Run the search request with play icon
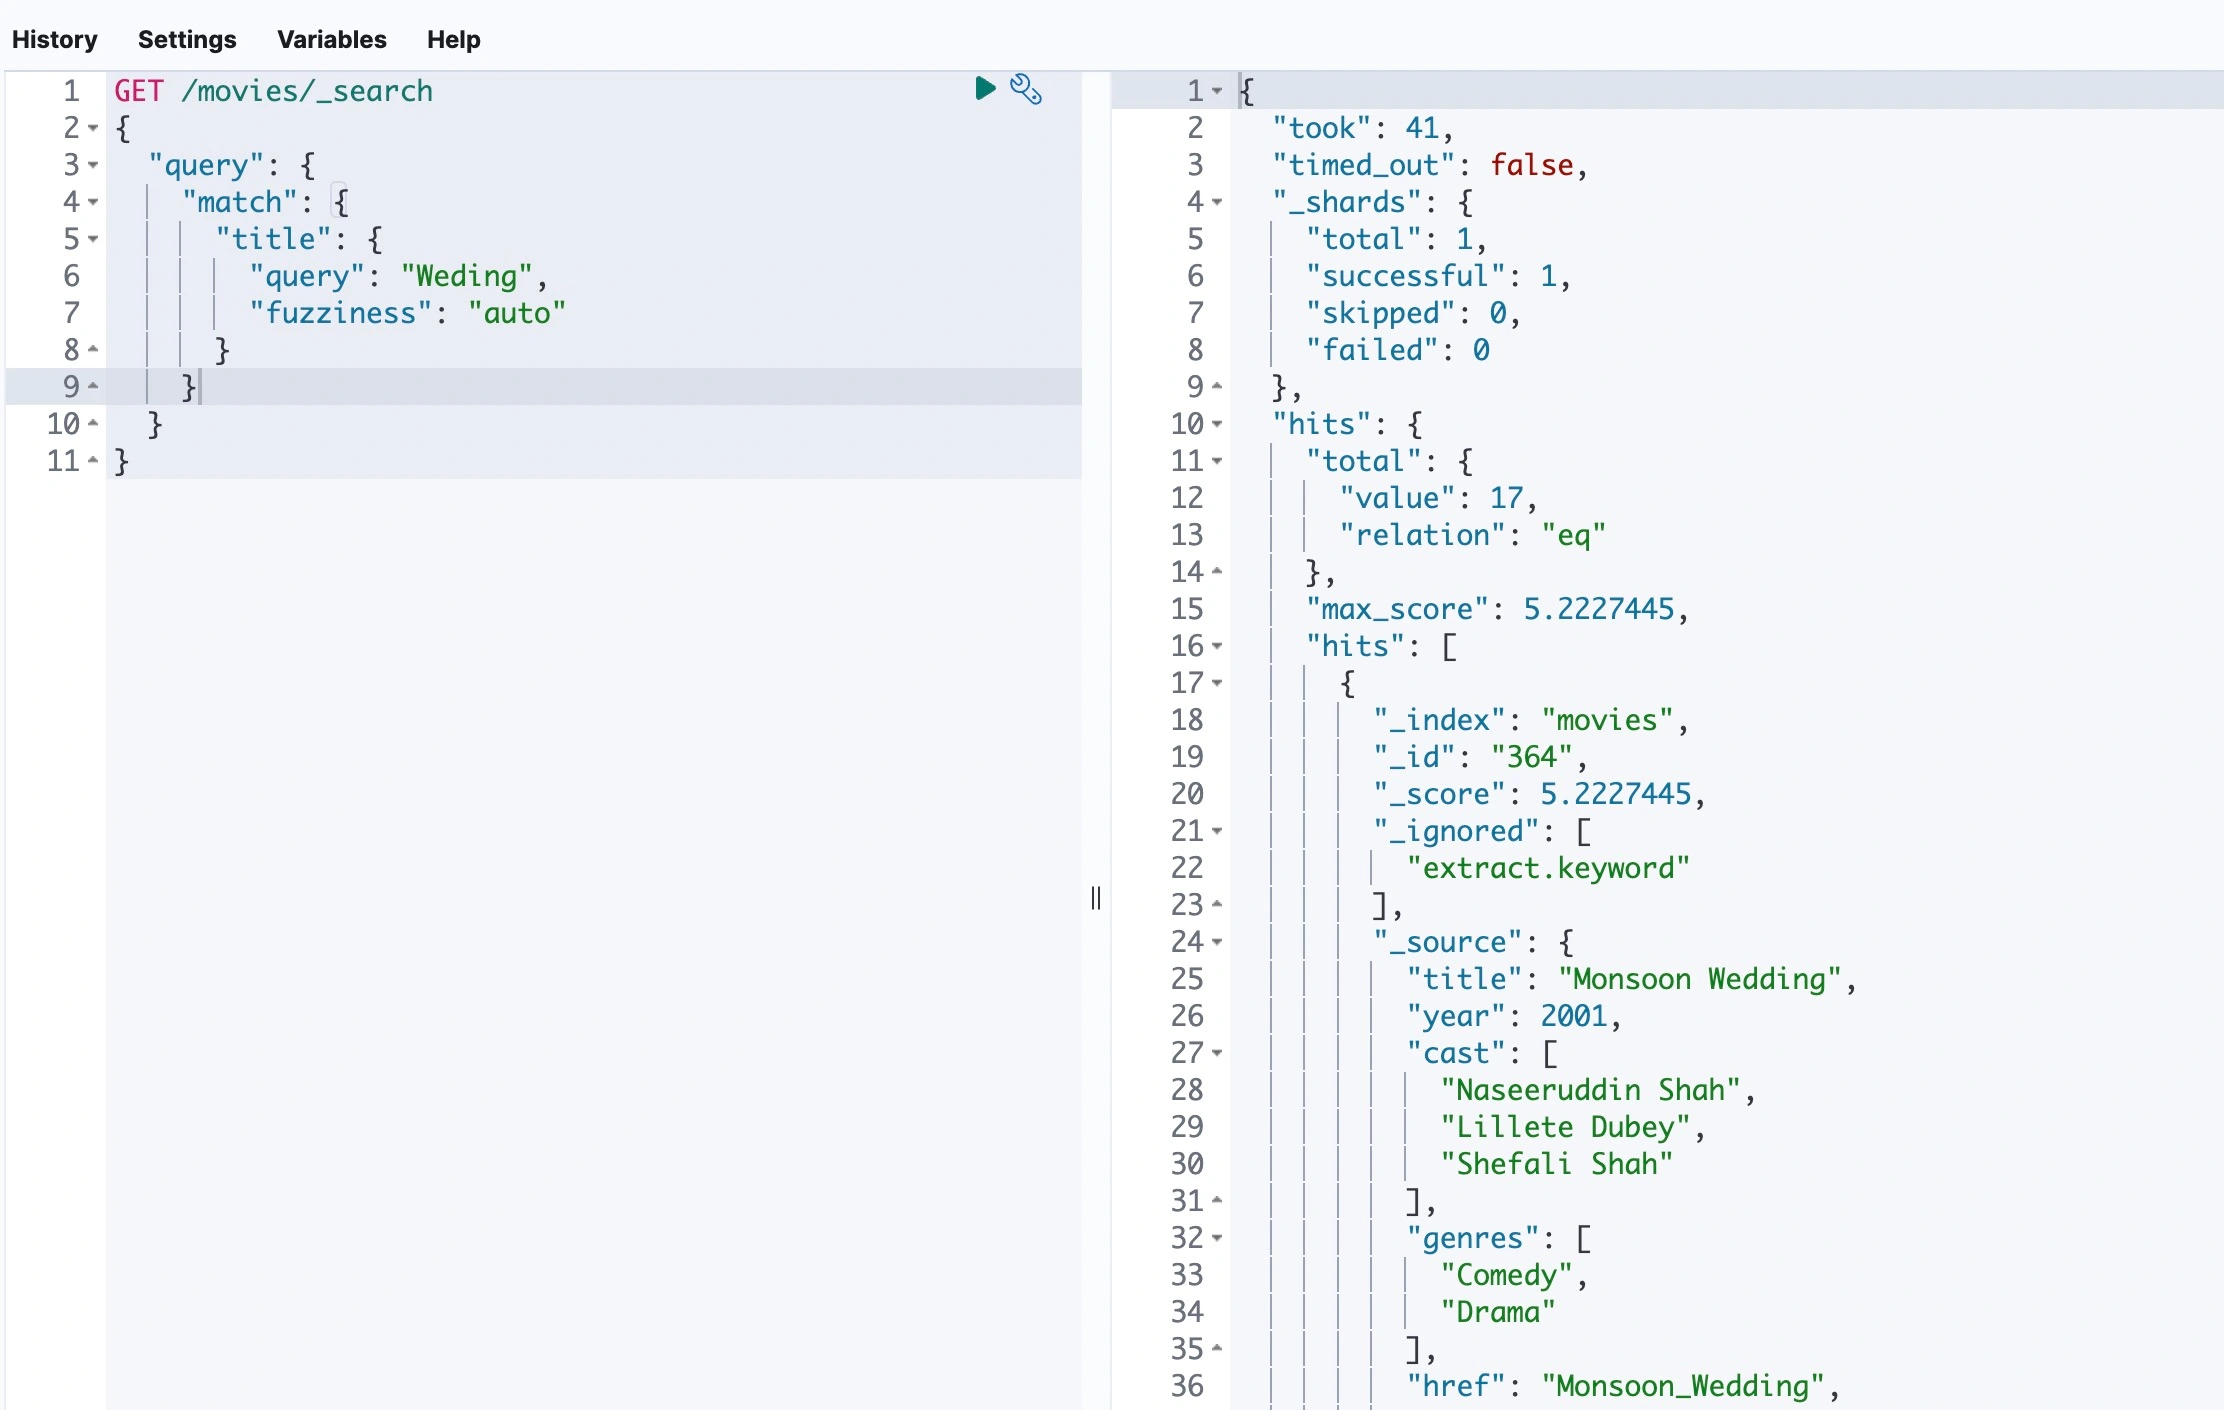The width and height of the screenshot is (2224, 1410). [x=985, y=89]
